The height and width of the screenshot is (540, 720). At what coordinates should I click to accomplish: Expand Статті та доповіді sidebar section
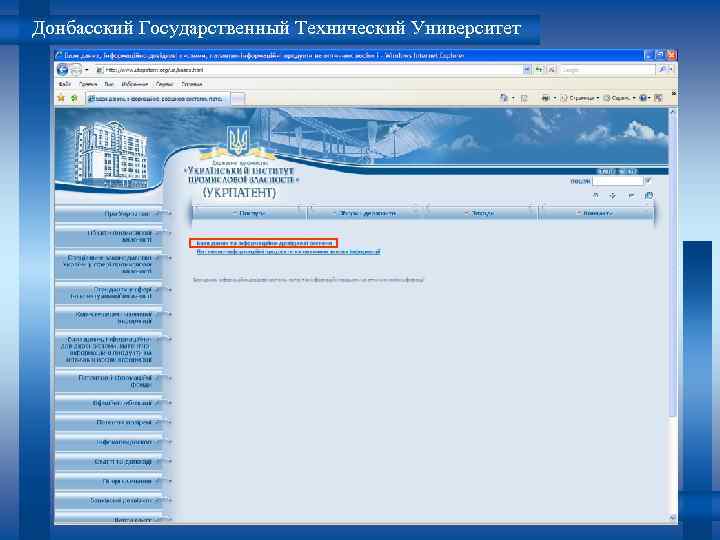tap(109, 461)
